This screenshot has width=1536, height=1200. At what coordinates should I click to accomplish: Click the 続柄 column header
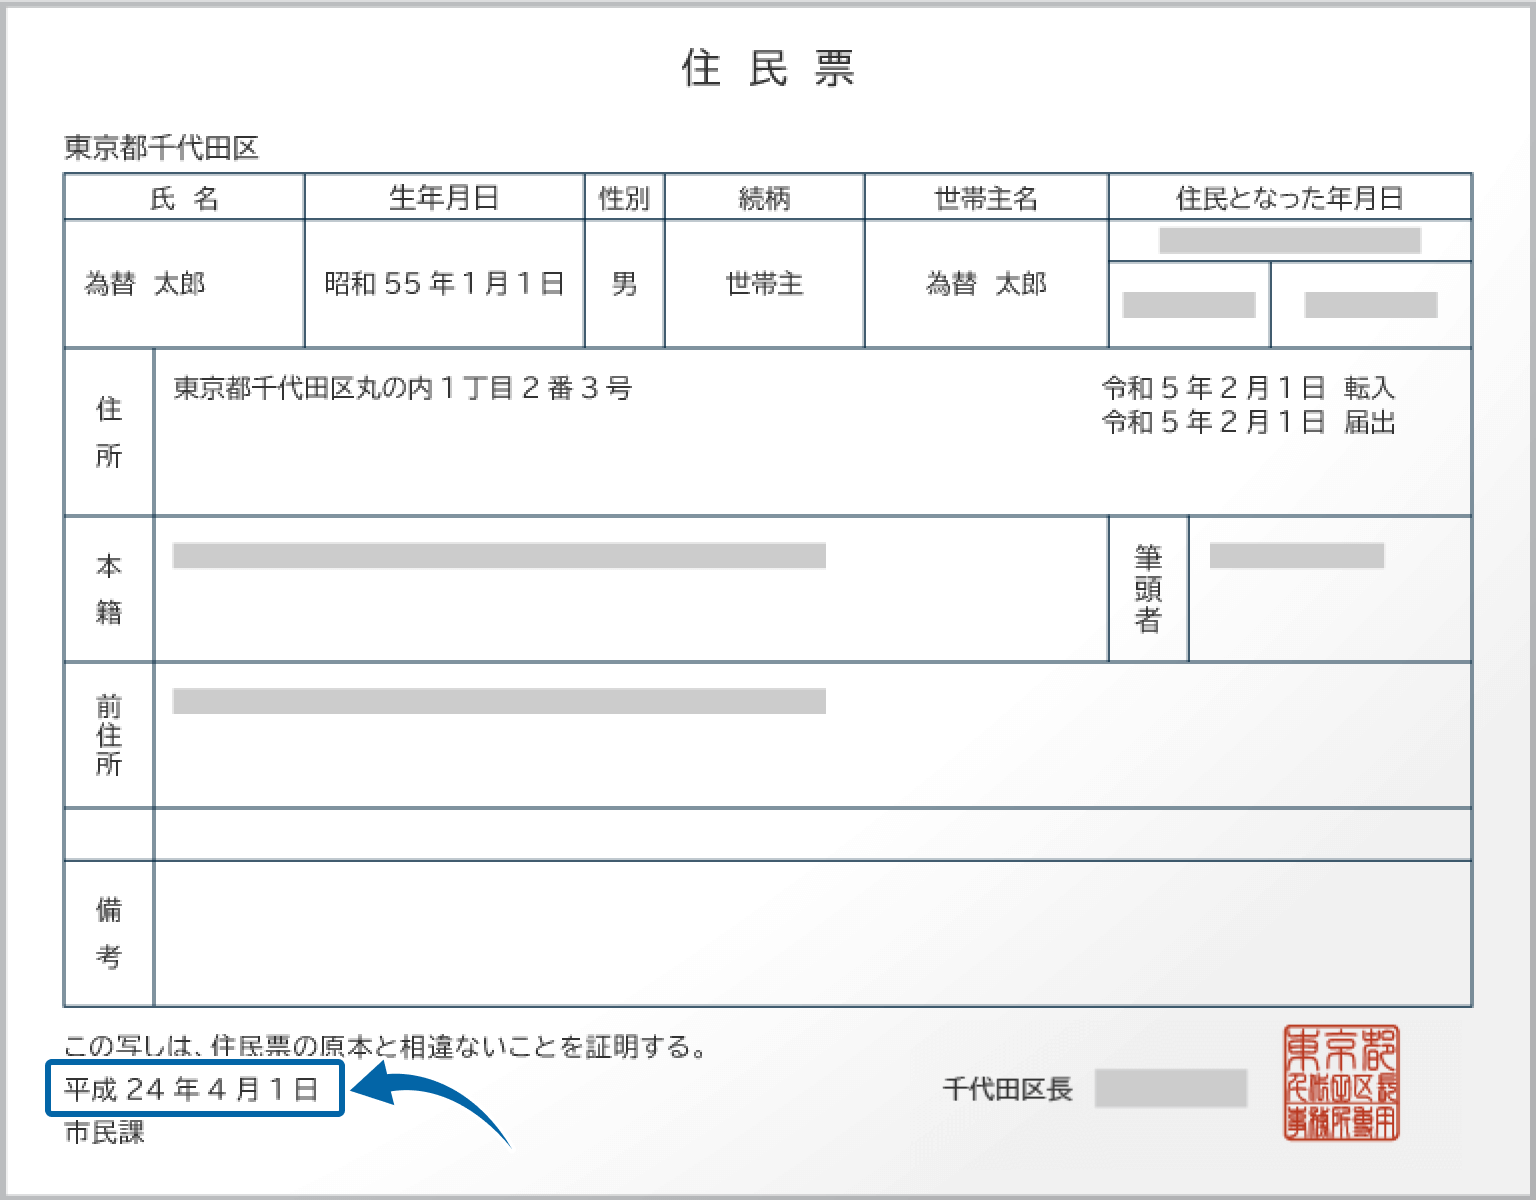coord(765,198)
